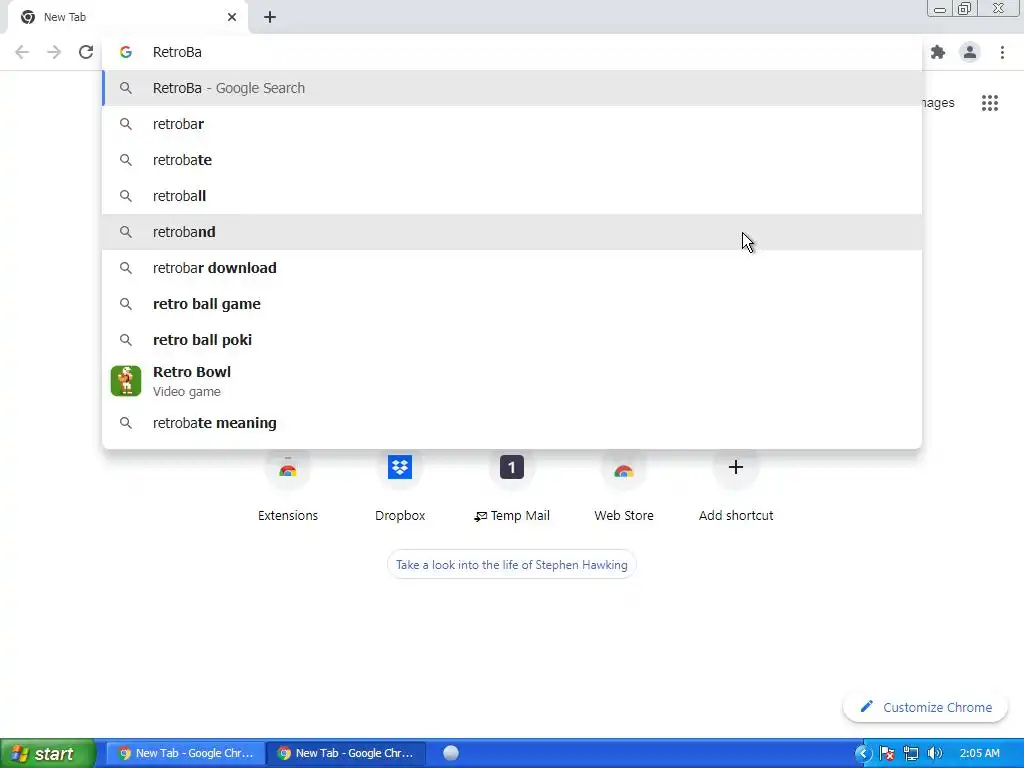Click the forward navigation arrow

coord(54,52)
